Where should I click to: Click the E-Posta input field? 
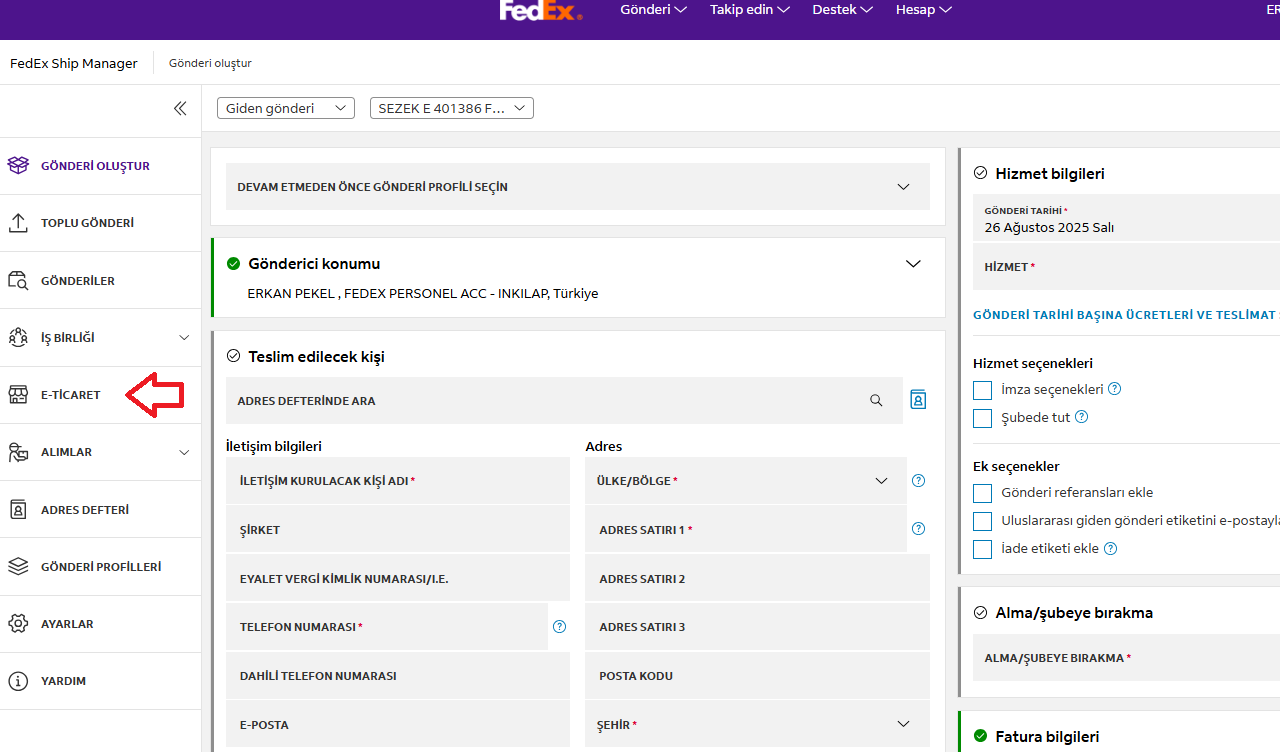click(x=397, y=725)
